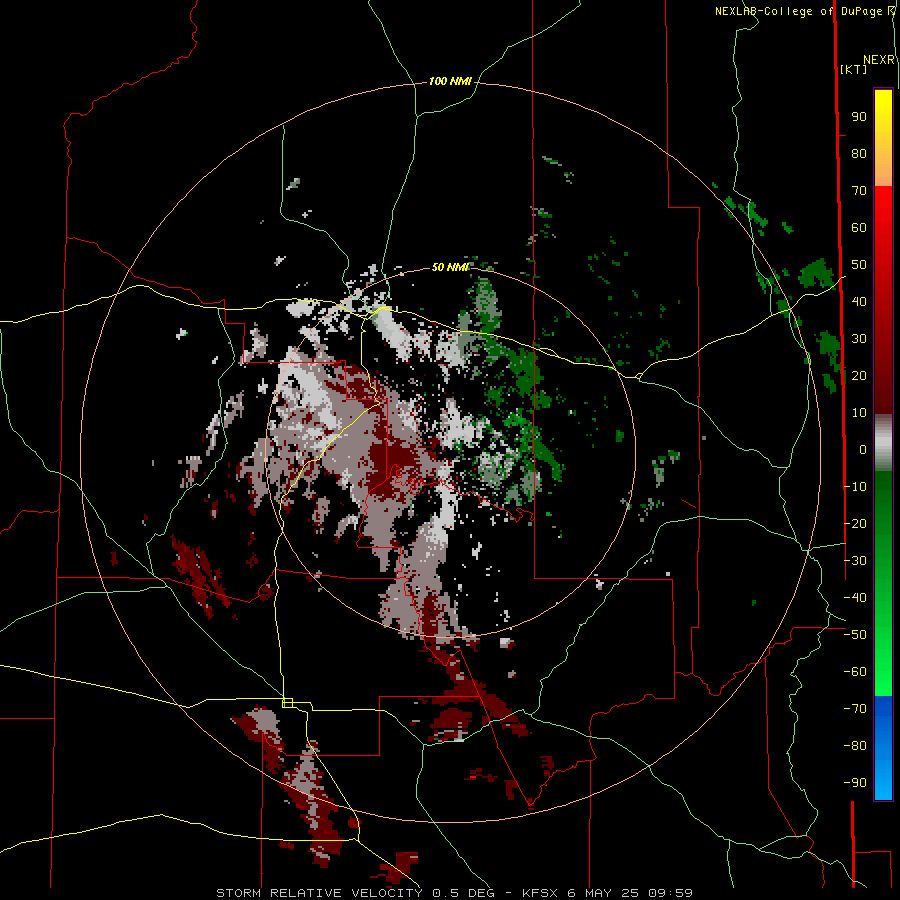Screen dimensions: 900x900
Task: Click the positive 90 scale value
Action: click(x=859, y=117)
